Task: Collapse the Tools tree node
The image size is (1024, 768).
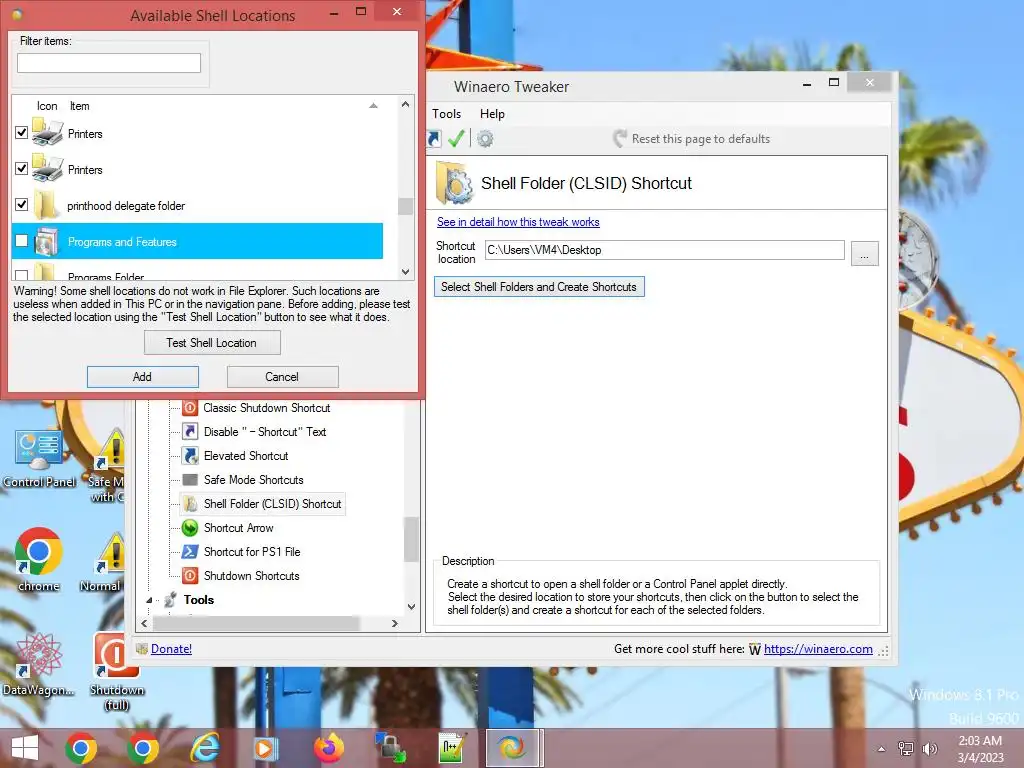Action: (149, 600)
